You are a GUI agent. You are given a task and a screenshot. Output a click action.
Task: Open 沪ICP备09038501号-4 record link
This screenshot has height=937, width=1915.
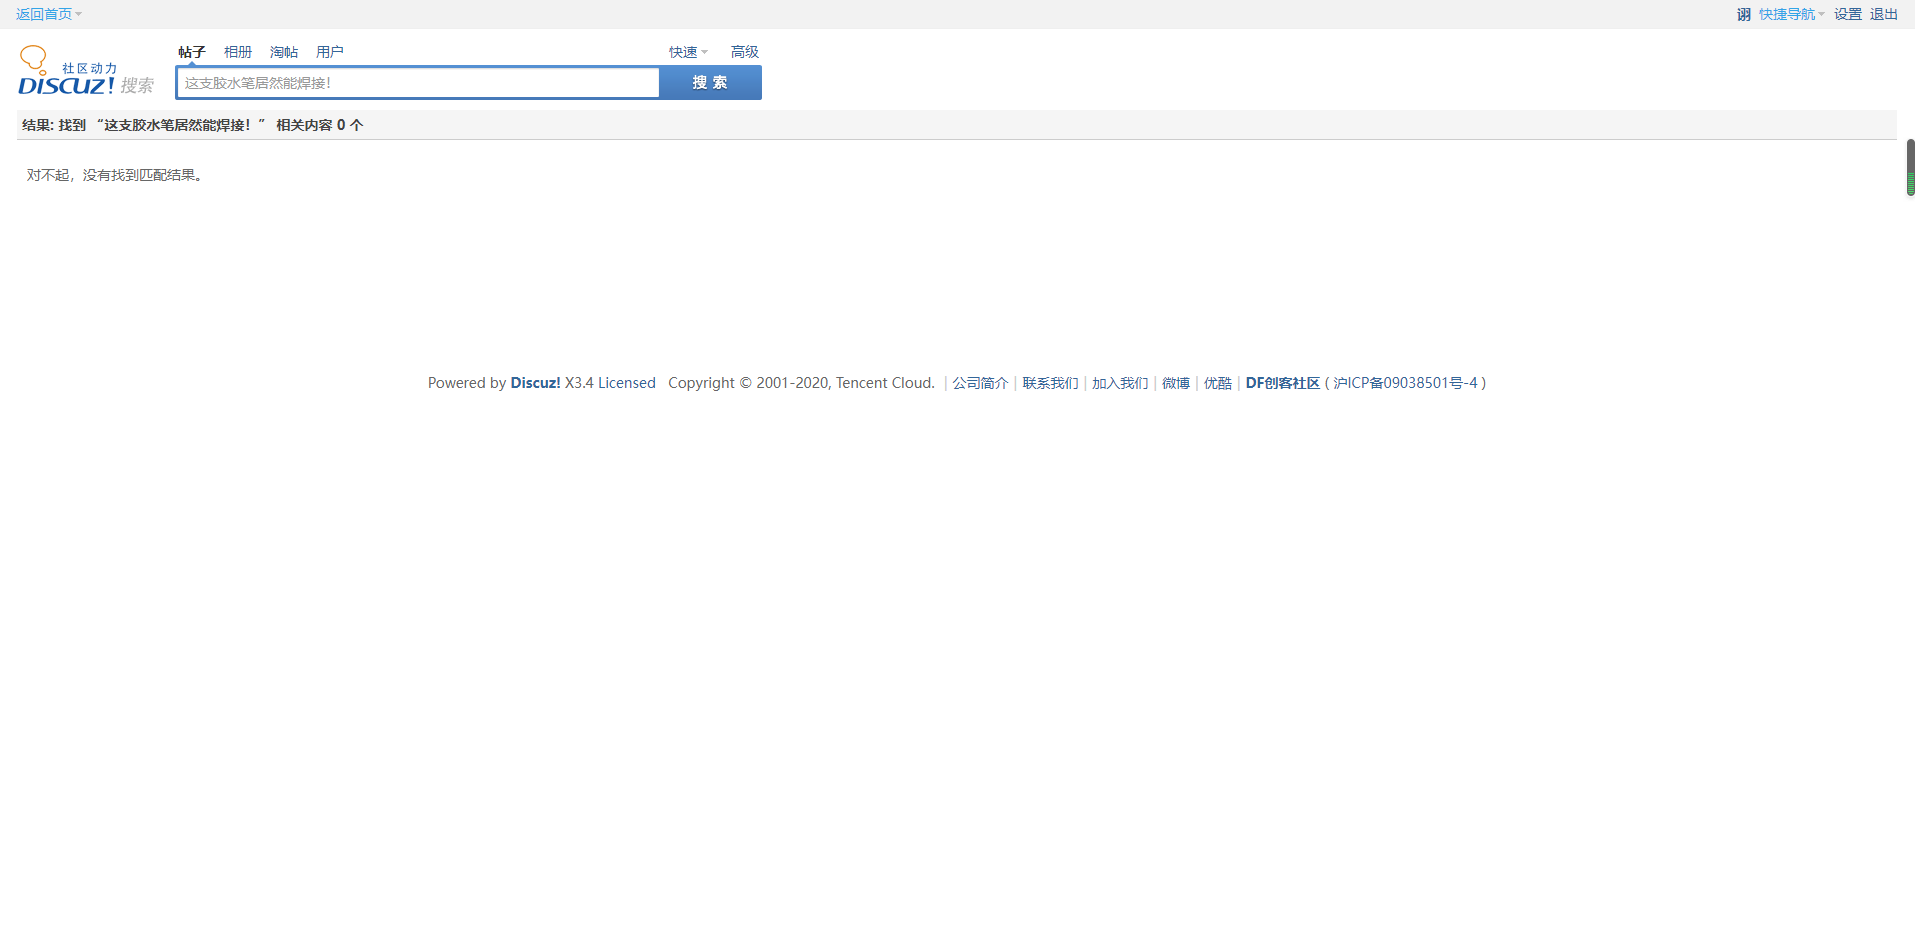(1405, 383)
